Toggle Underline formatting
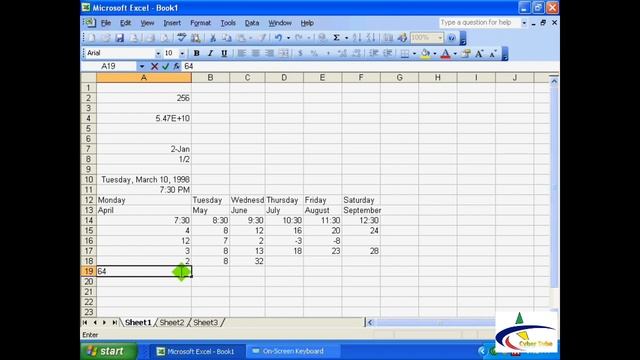Image resolution: width=640 pixels, height=360 pixels. 224,53
